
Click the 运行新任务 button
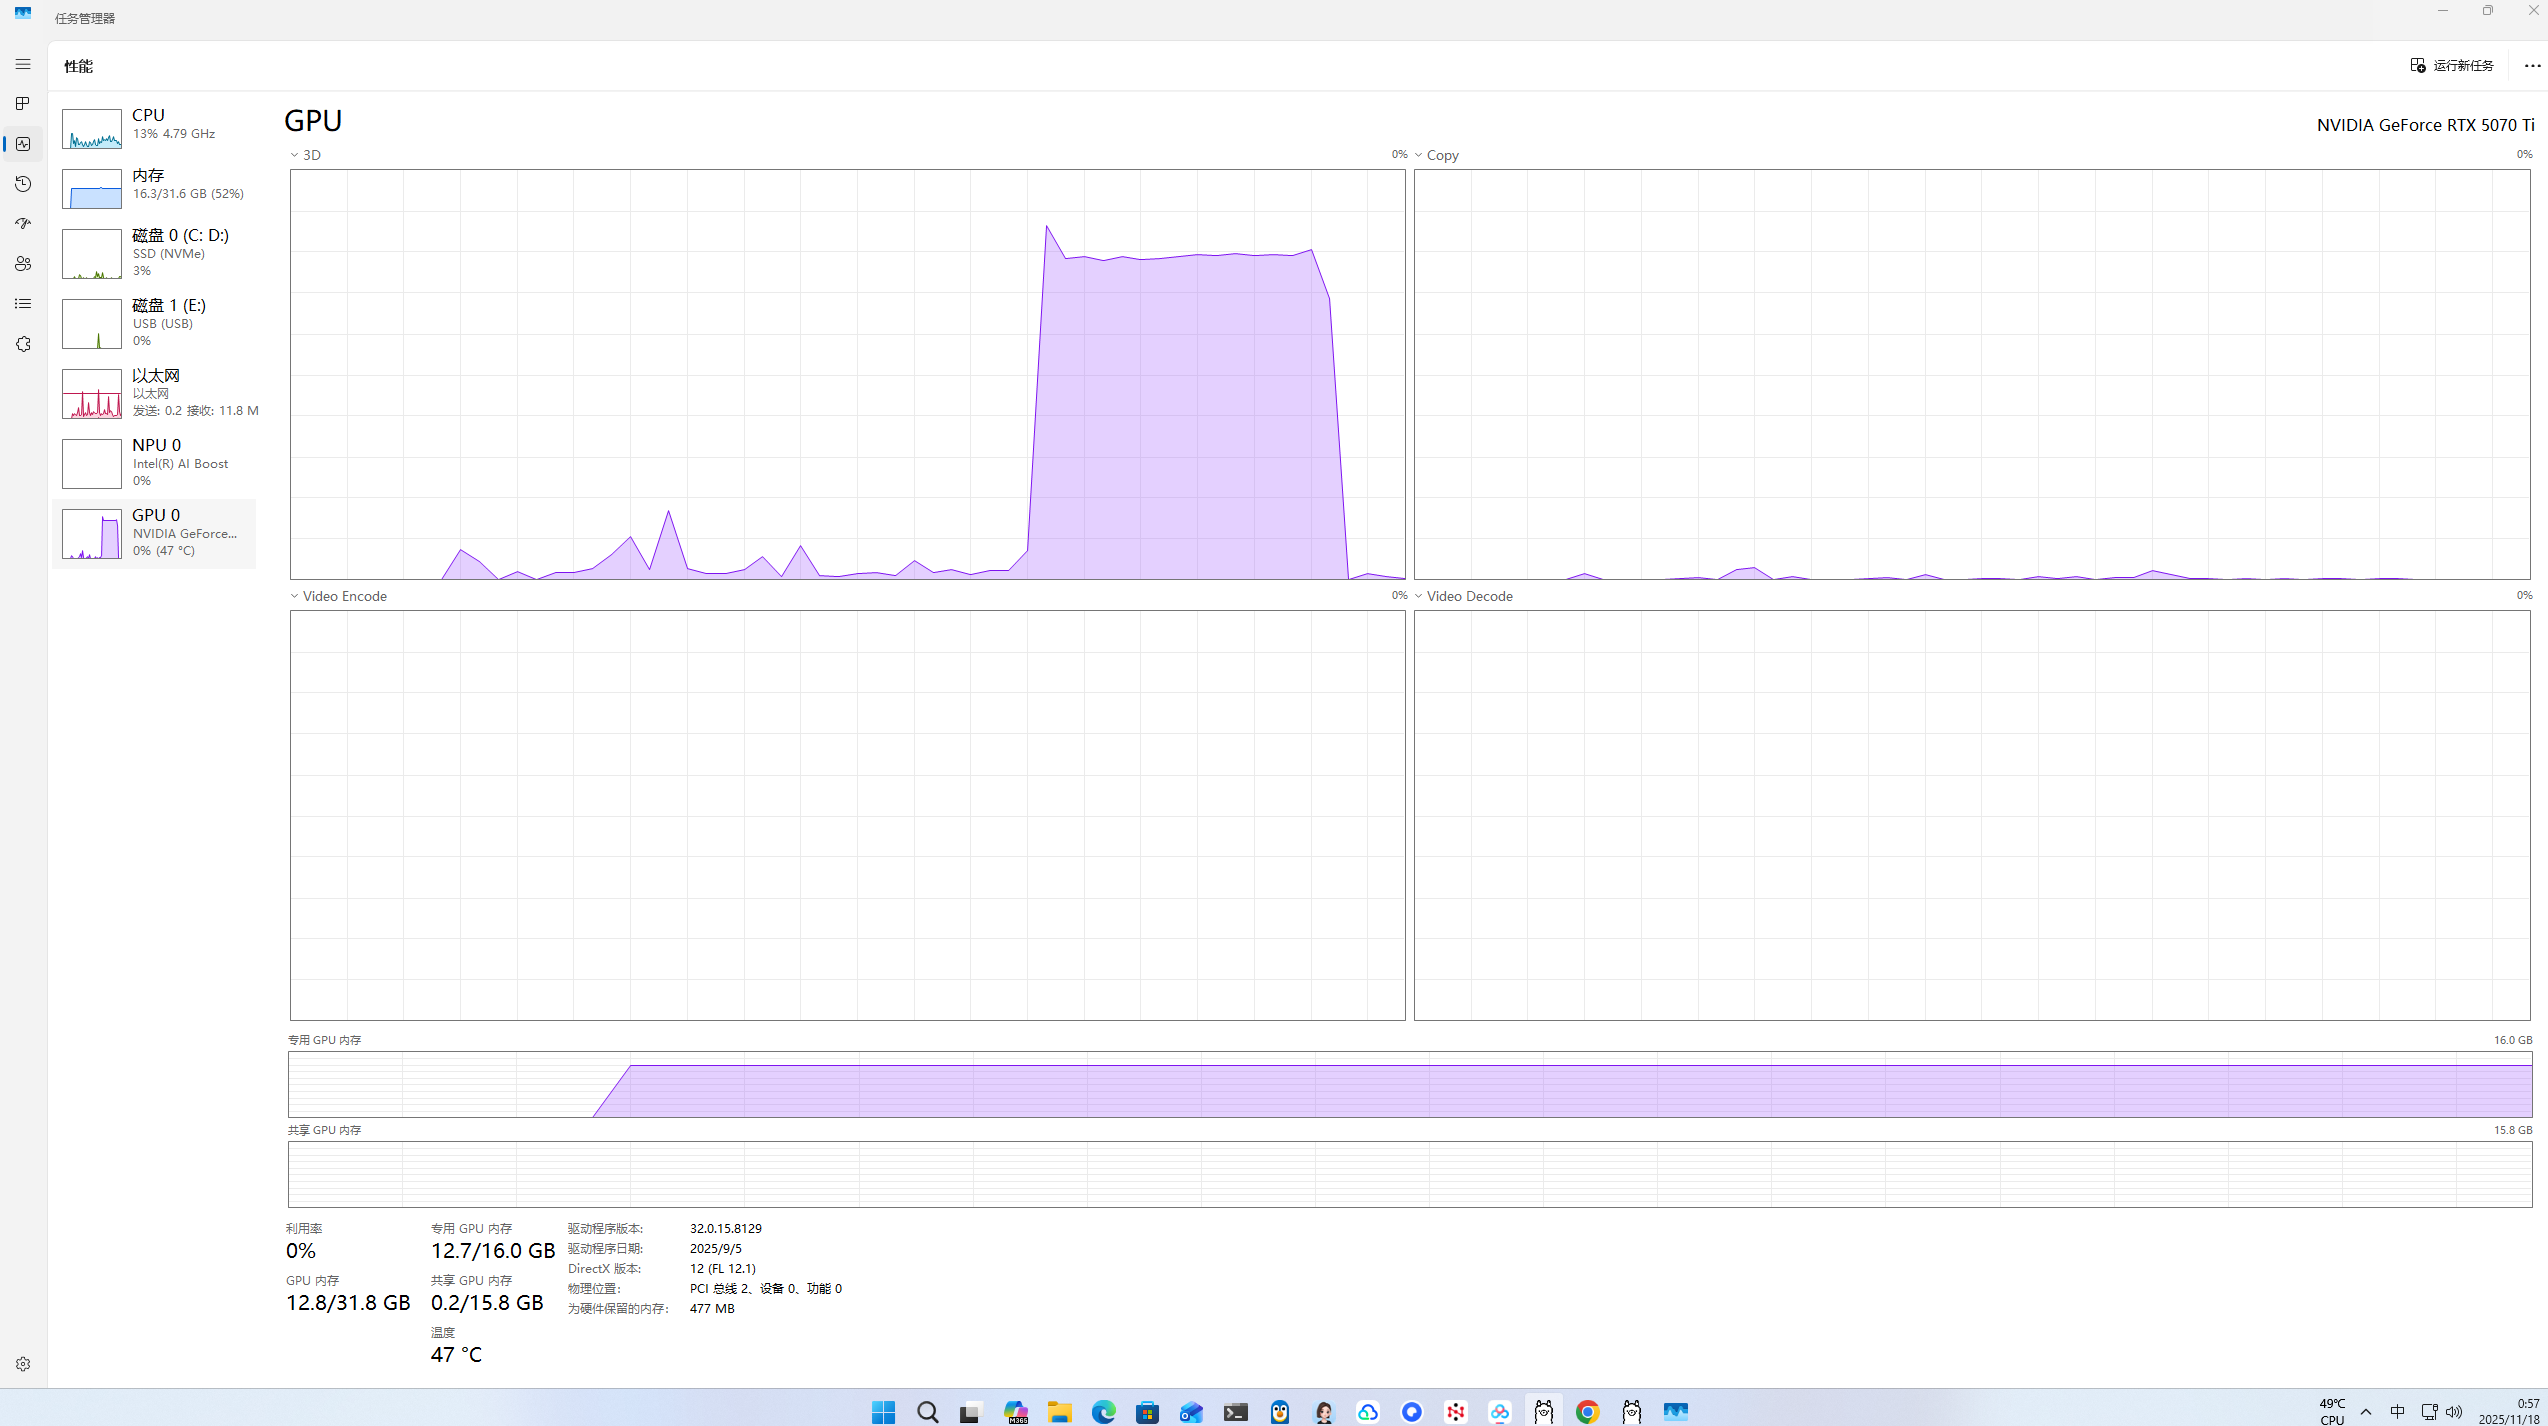click(2452, 65)
